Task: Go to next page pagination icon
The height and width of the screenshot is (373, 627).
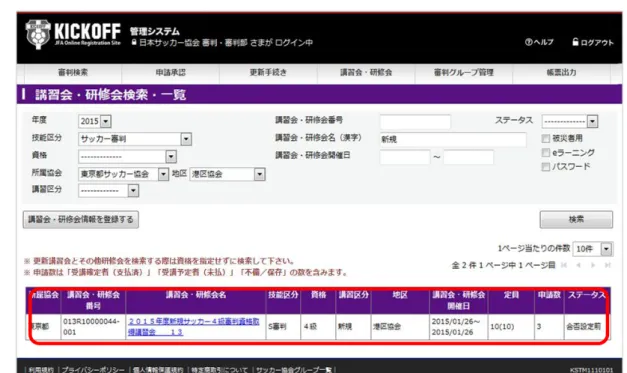Action: [x=593, y=265]
